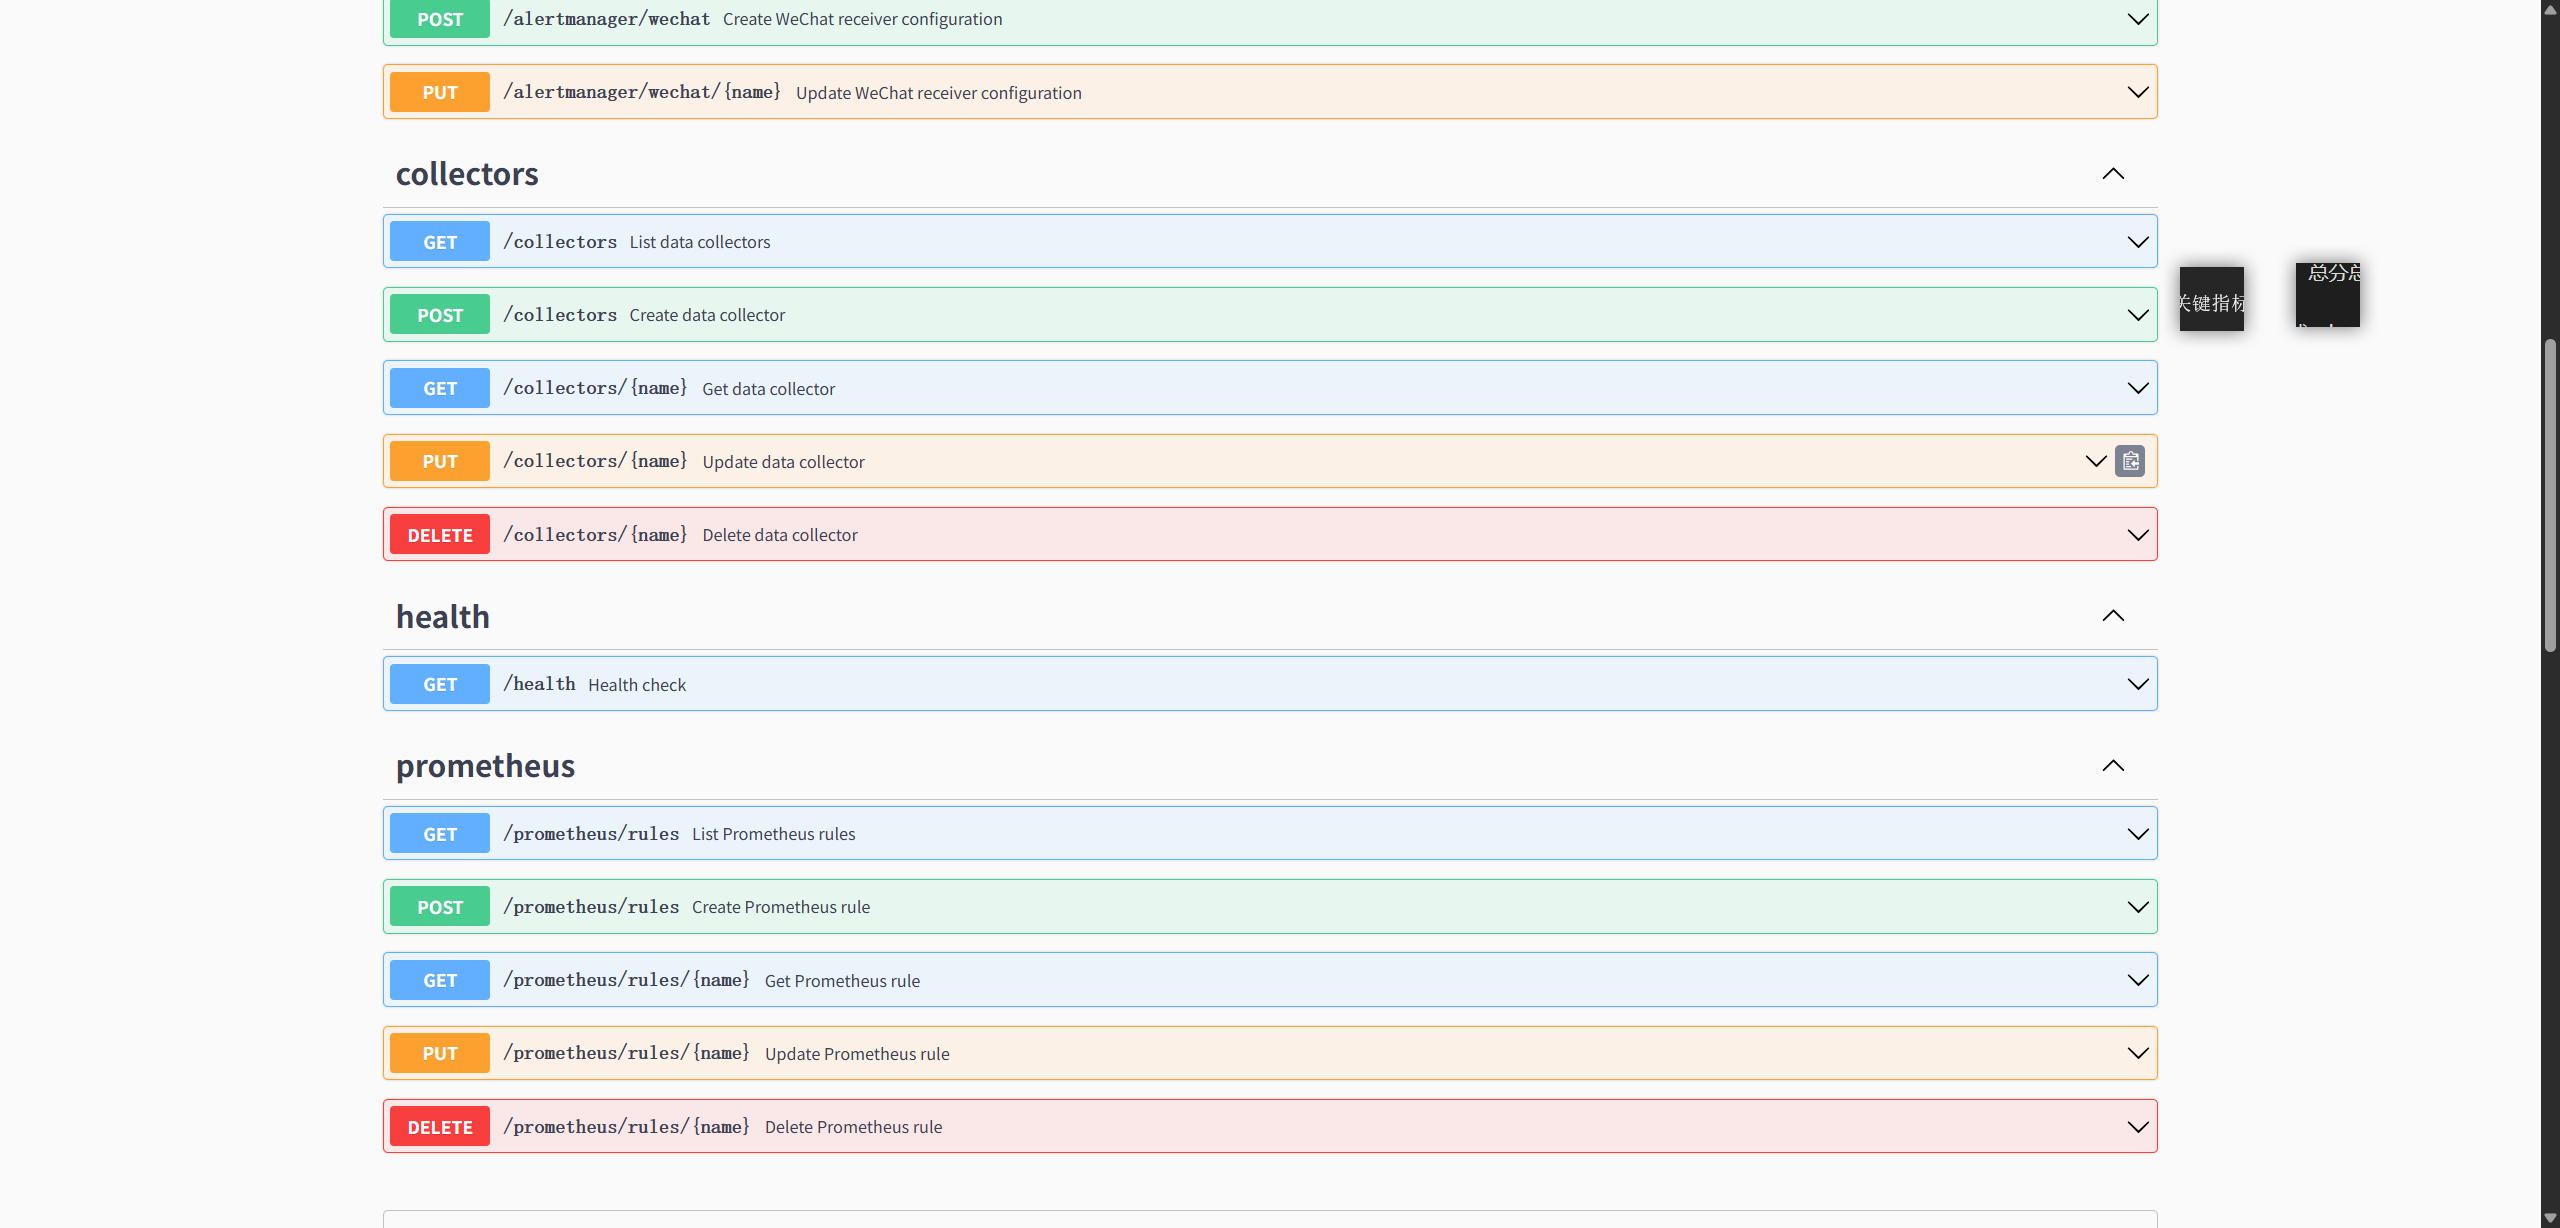Screen dimensions: 2560x1228
Task: Click 'Delete Prometheus rule' description
Action: 854,1127
